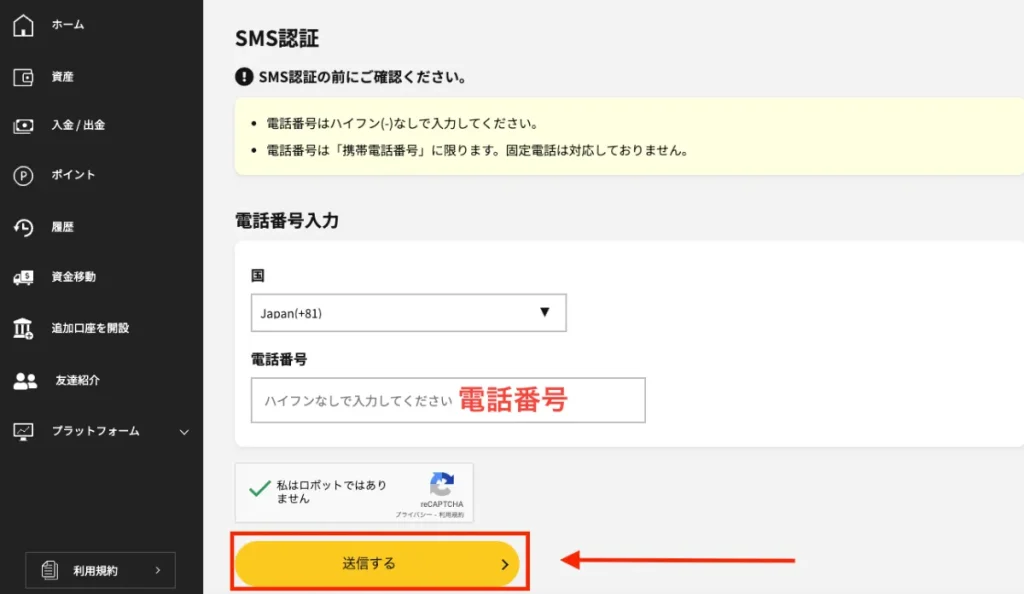The width and height of the screenshot is (1024, 594).
Task: Open the 入金 / 出金 menu item
Action: pos(78,126)
